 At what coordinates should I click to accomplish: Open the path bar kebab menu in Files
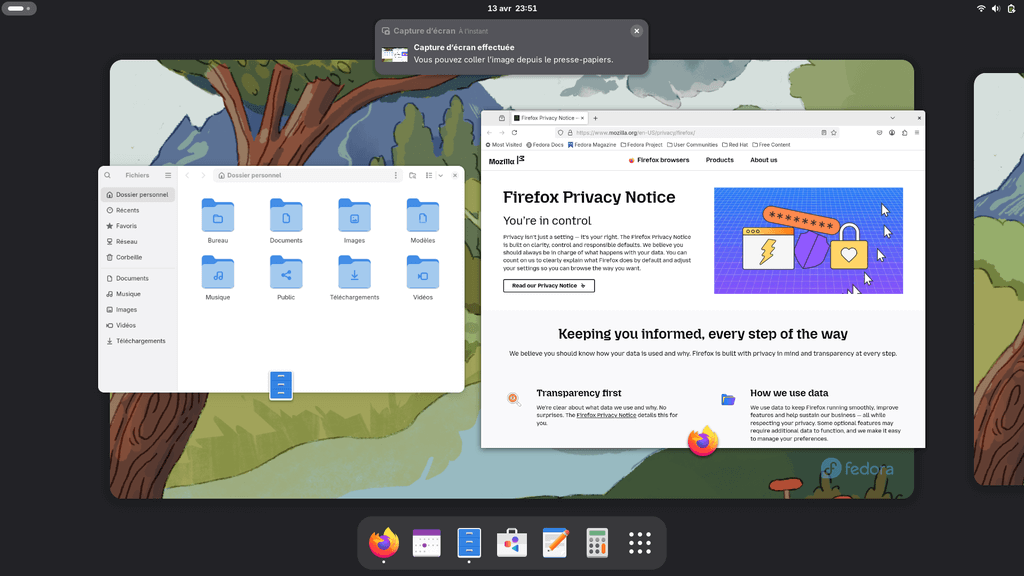click(395, 175)
